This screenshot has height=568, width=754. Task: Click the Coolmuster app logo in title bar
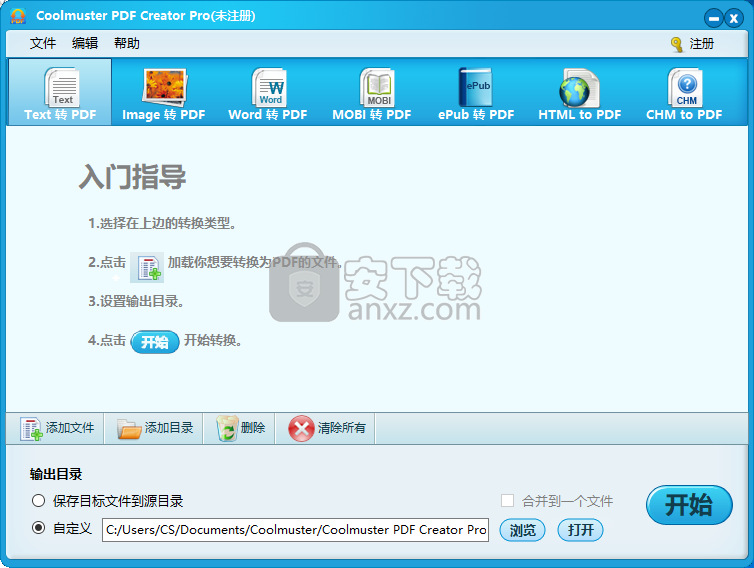pos(18,16)
